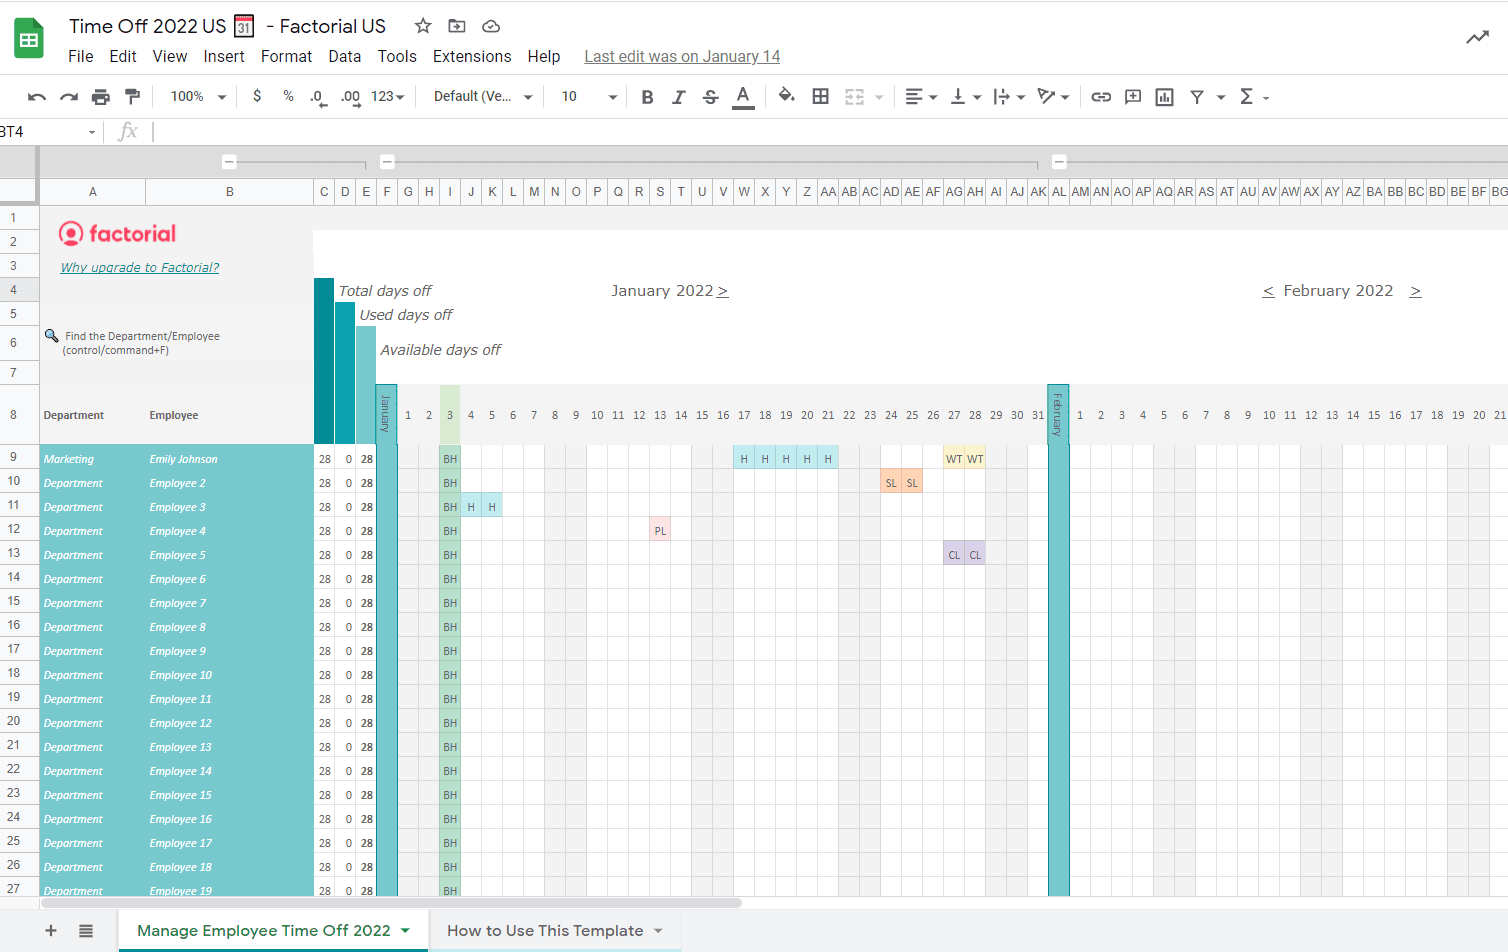Toggle italic formatting

678,96
